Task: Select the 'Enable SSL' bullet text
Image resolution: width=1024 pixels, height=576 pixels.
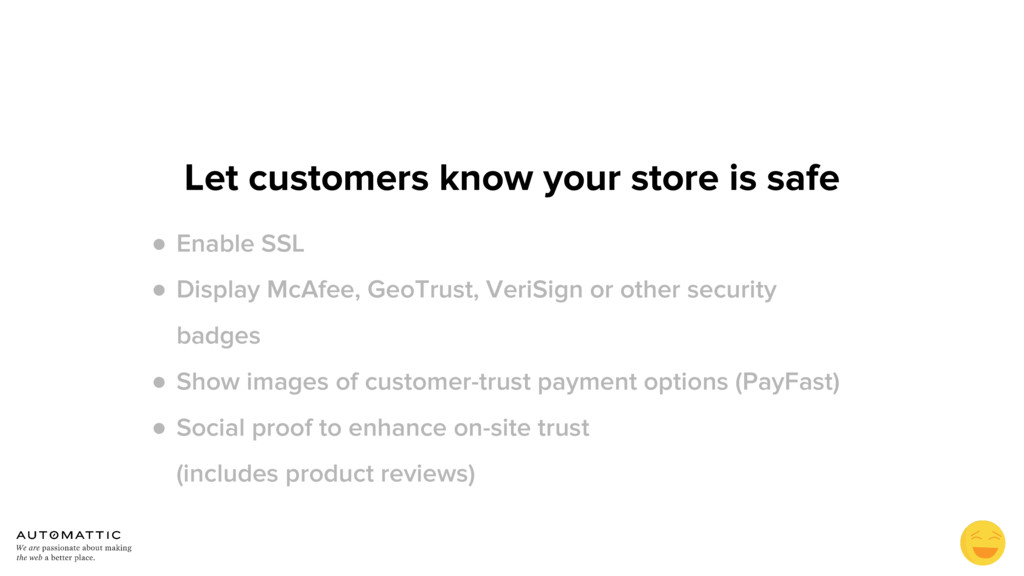Action: coord(240,244)
